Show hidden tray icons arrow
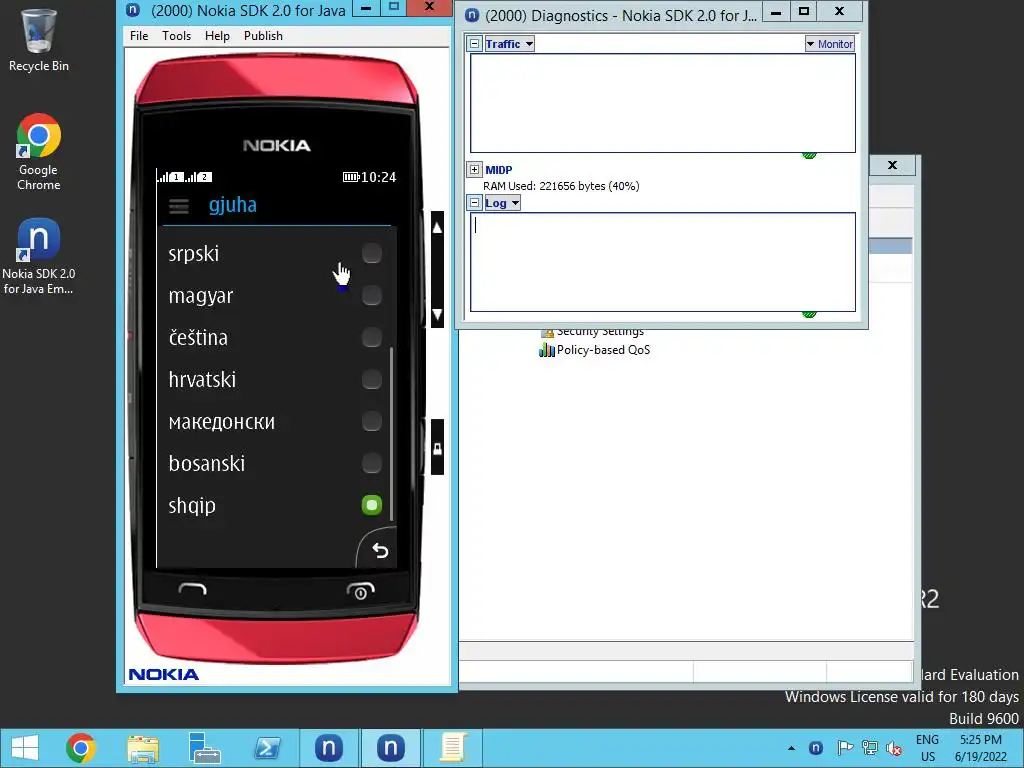 coord(792,748)
